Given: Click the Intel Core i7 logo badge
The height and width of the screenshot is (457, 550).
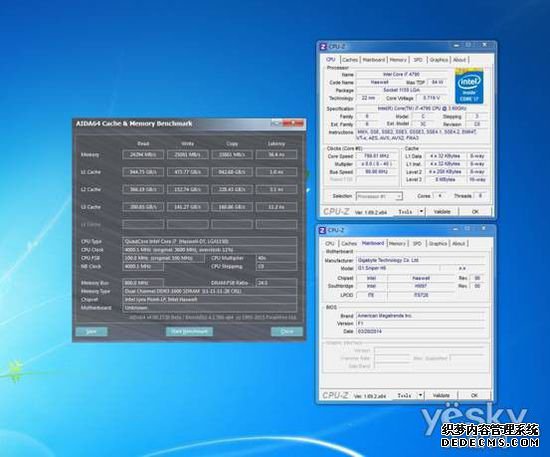Looking at the screenshot, I should [469, 87].
